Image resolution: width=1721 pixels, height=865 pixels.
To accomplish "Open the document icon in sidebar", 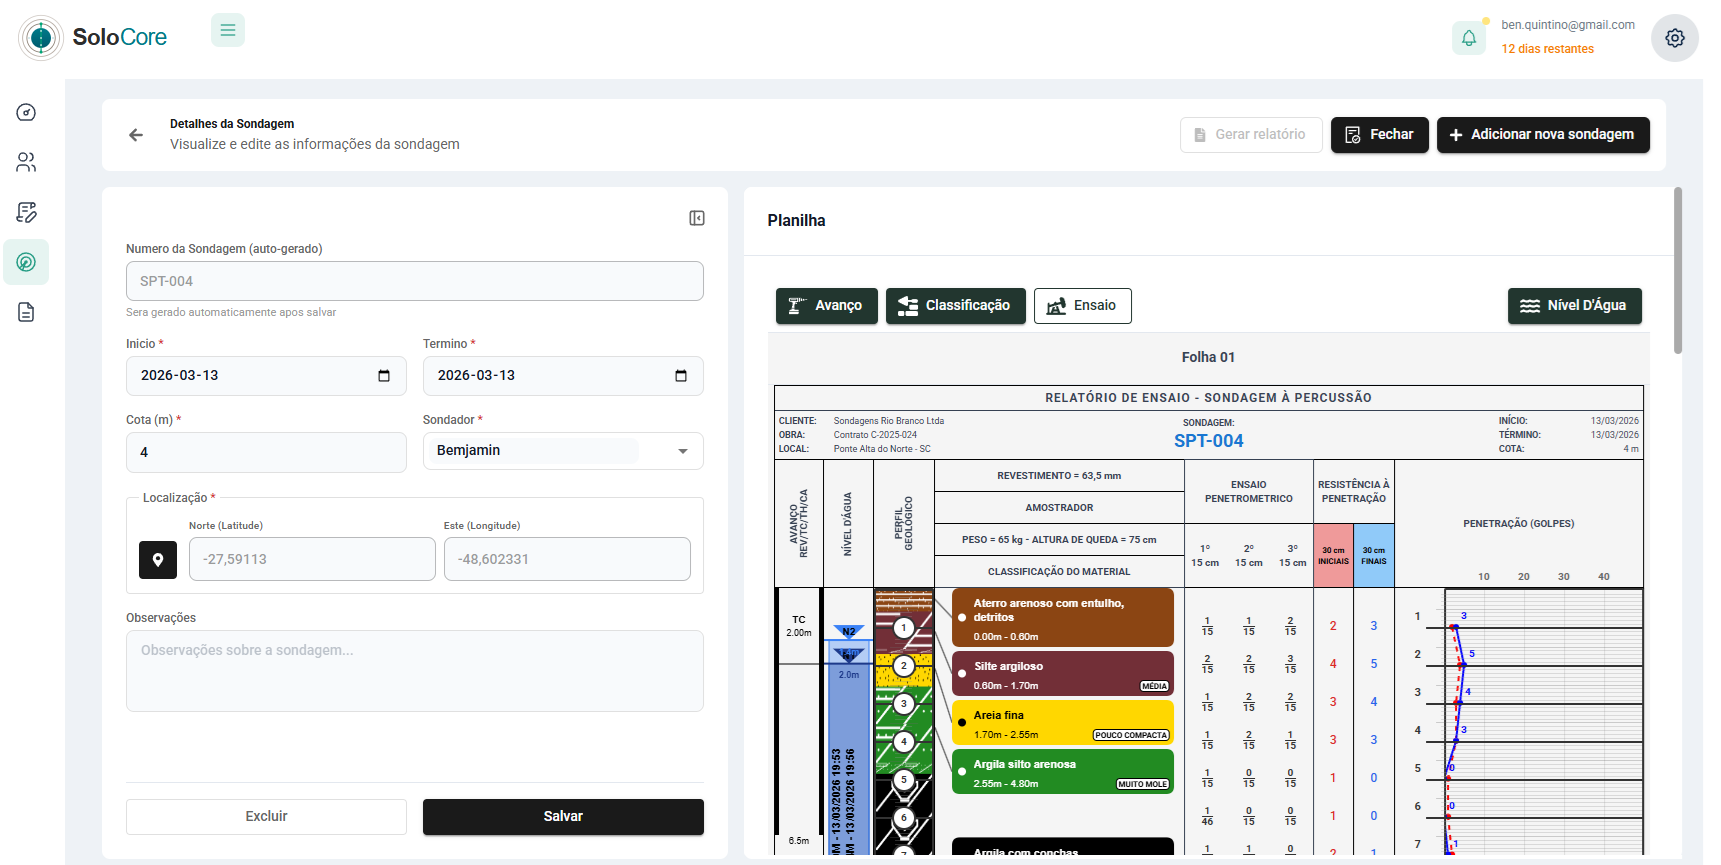I will 26,312.
